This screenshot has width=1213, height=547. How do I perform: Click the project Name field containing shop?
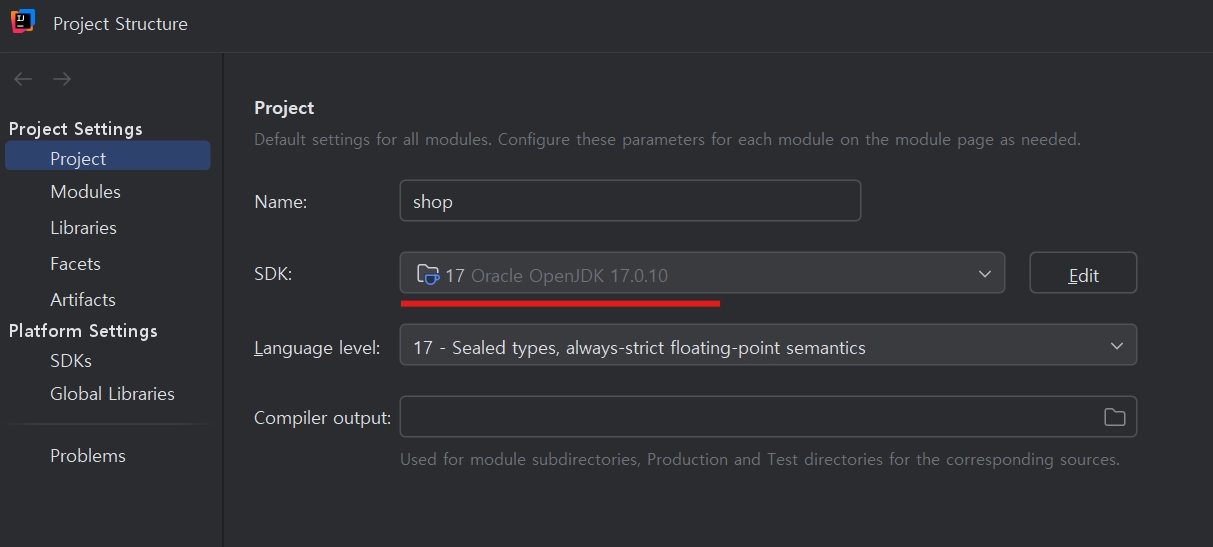tap(630, 201)
